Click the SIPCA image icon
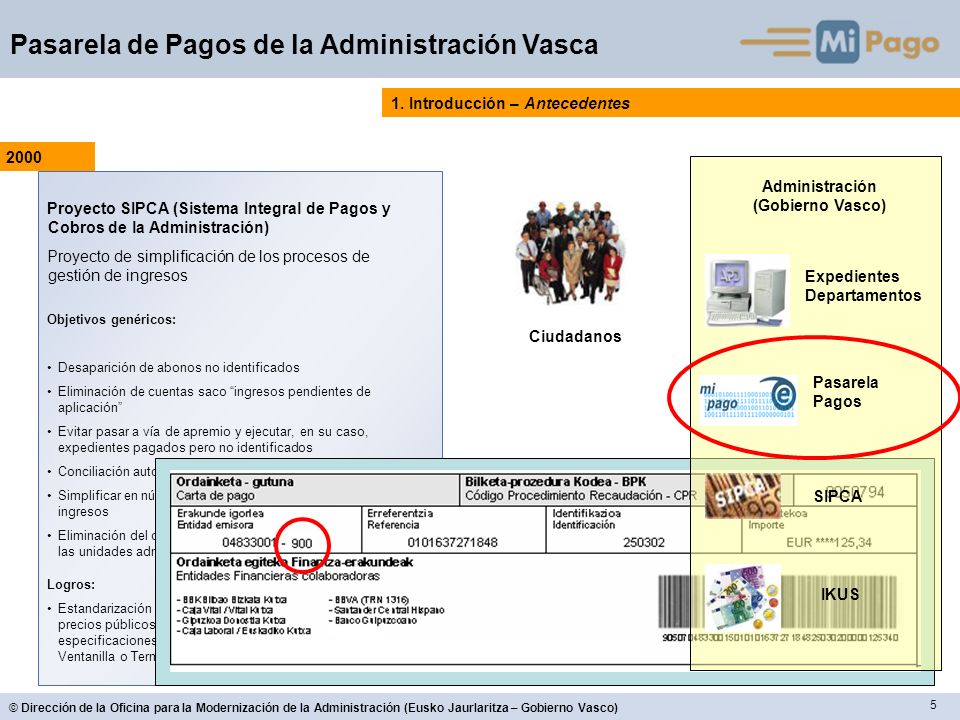The width and height of the screenshot is (960, 720). point(743,495)
